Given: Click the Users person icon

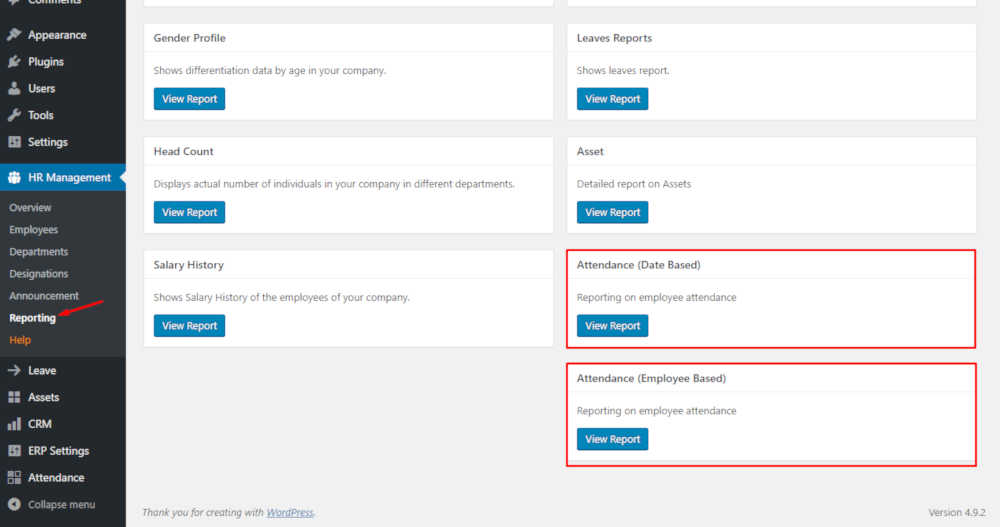Looking at the screenshot, I should pyautogui.click(x=14, y=89).
